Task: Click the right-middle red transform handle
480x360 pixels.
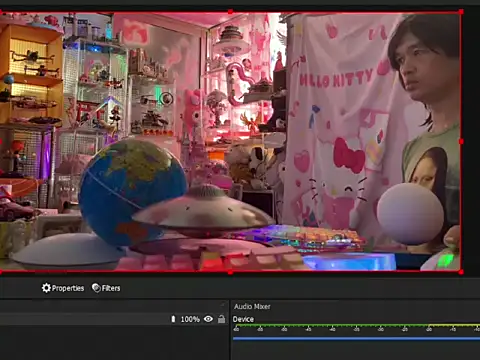Action: tap(461, 142)
